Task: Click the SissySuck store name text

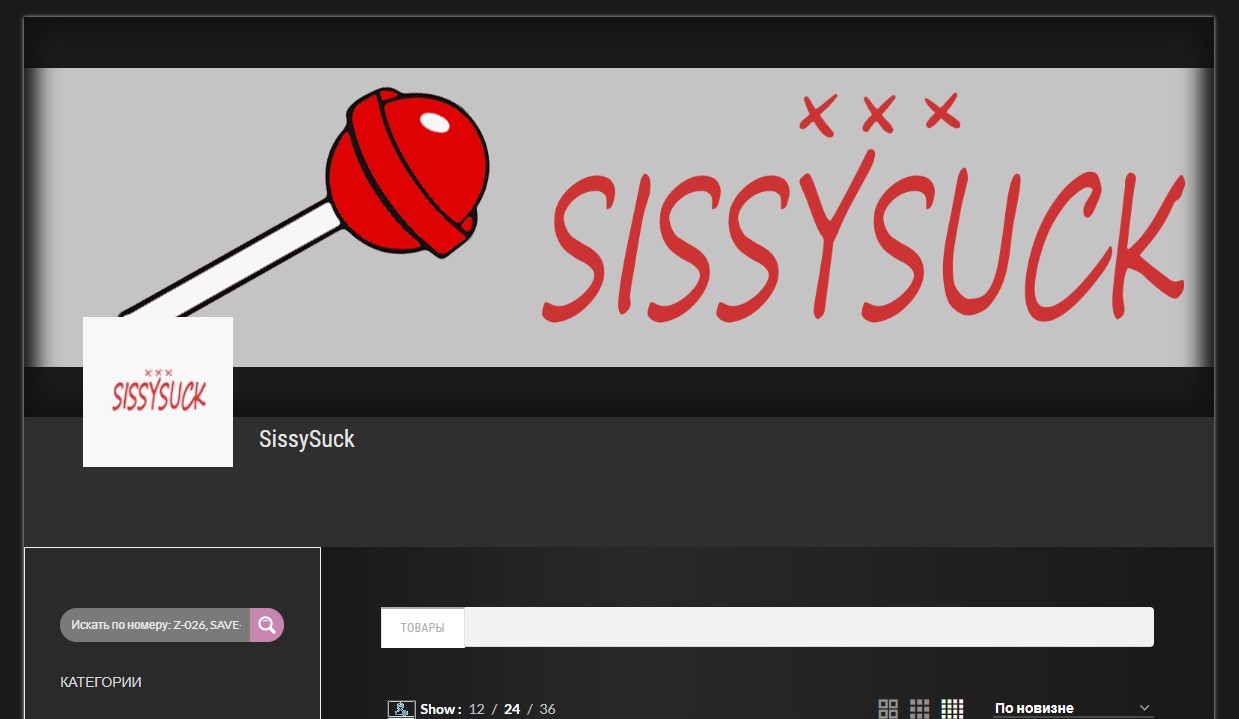Action: 307,439
